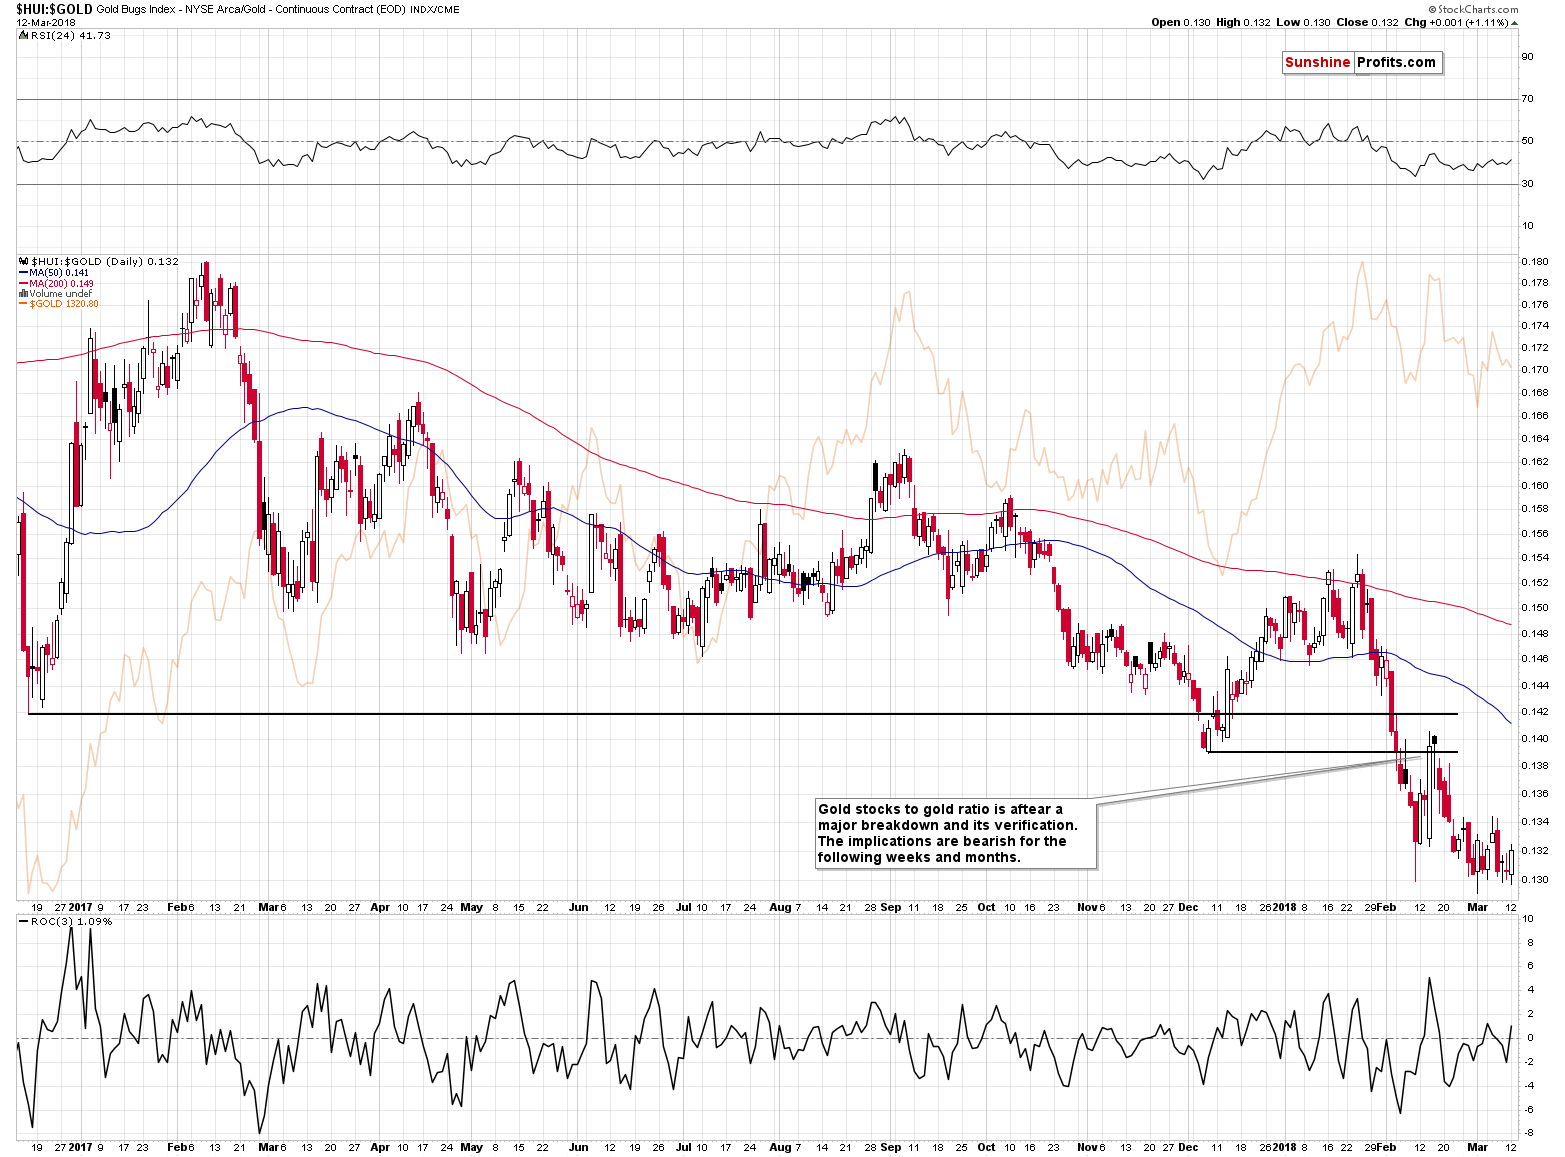Click the Oct label under the main price chart
This screenshot has height=1157, width=1565.
coord(986,907)
